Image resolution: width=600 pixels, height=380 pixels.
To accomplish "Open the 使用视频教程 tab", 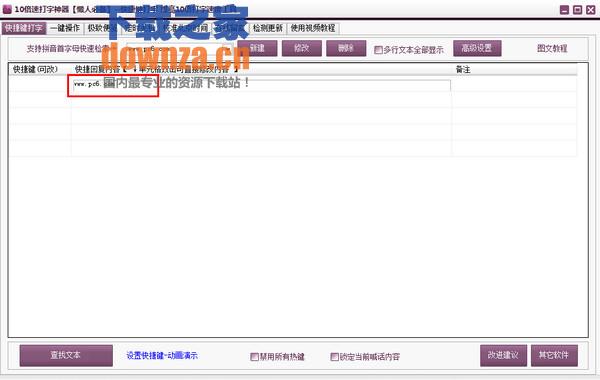I will click(x=313, y=28).
